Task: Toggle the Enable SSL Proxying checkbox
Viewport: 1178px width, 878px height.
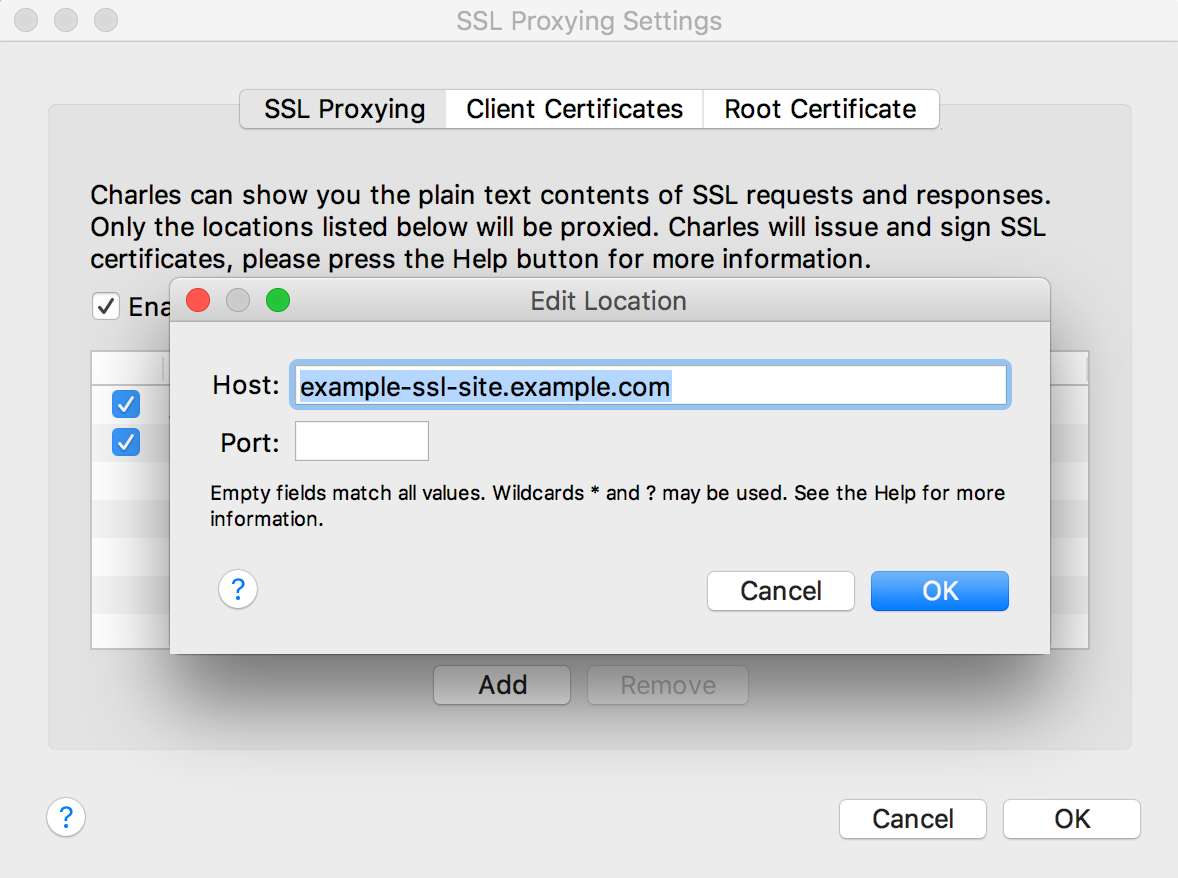Action: (106, 306)
